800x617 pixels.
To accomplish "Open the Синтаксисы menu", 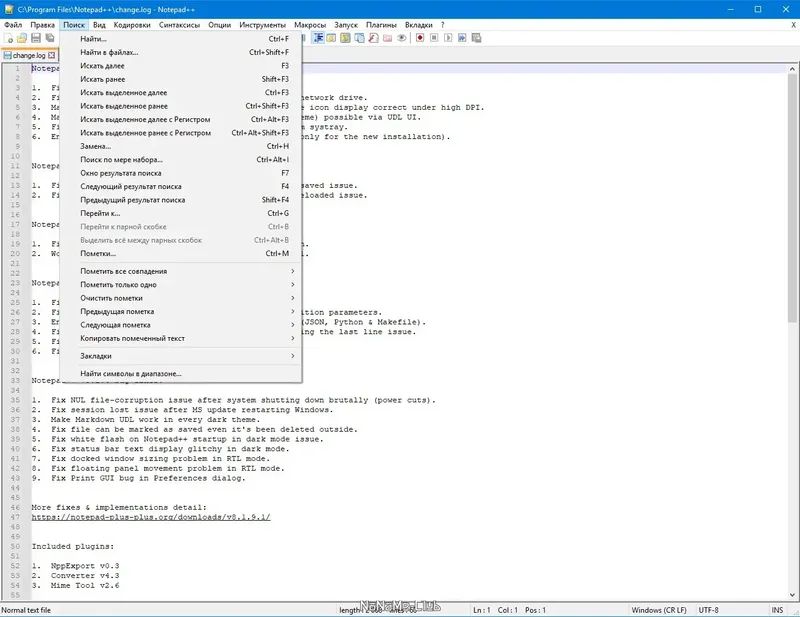I will pyautogui.click(x=180, y=24).
